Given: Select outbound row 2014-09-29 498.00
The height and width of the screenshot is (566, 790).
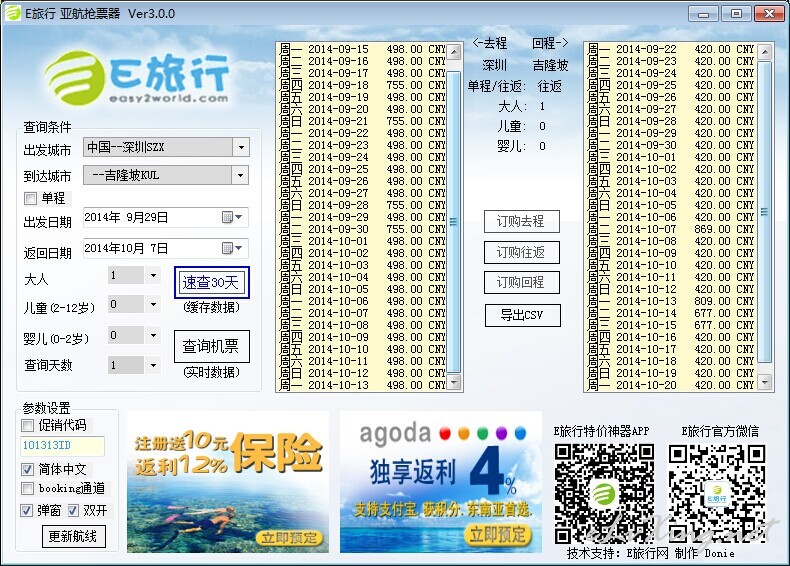Looking at the screenshot, I should coord(363,218).
